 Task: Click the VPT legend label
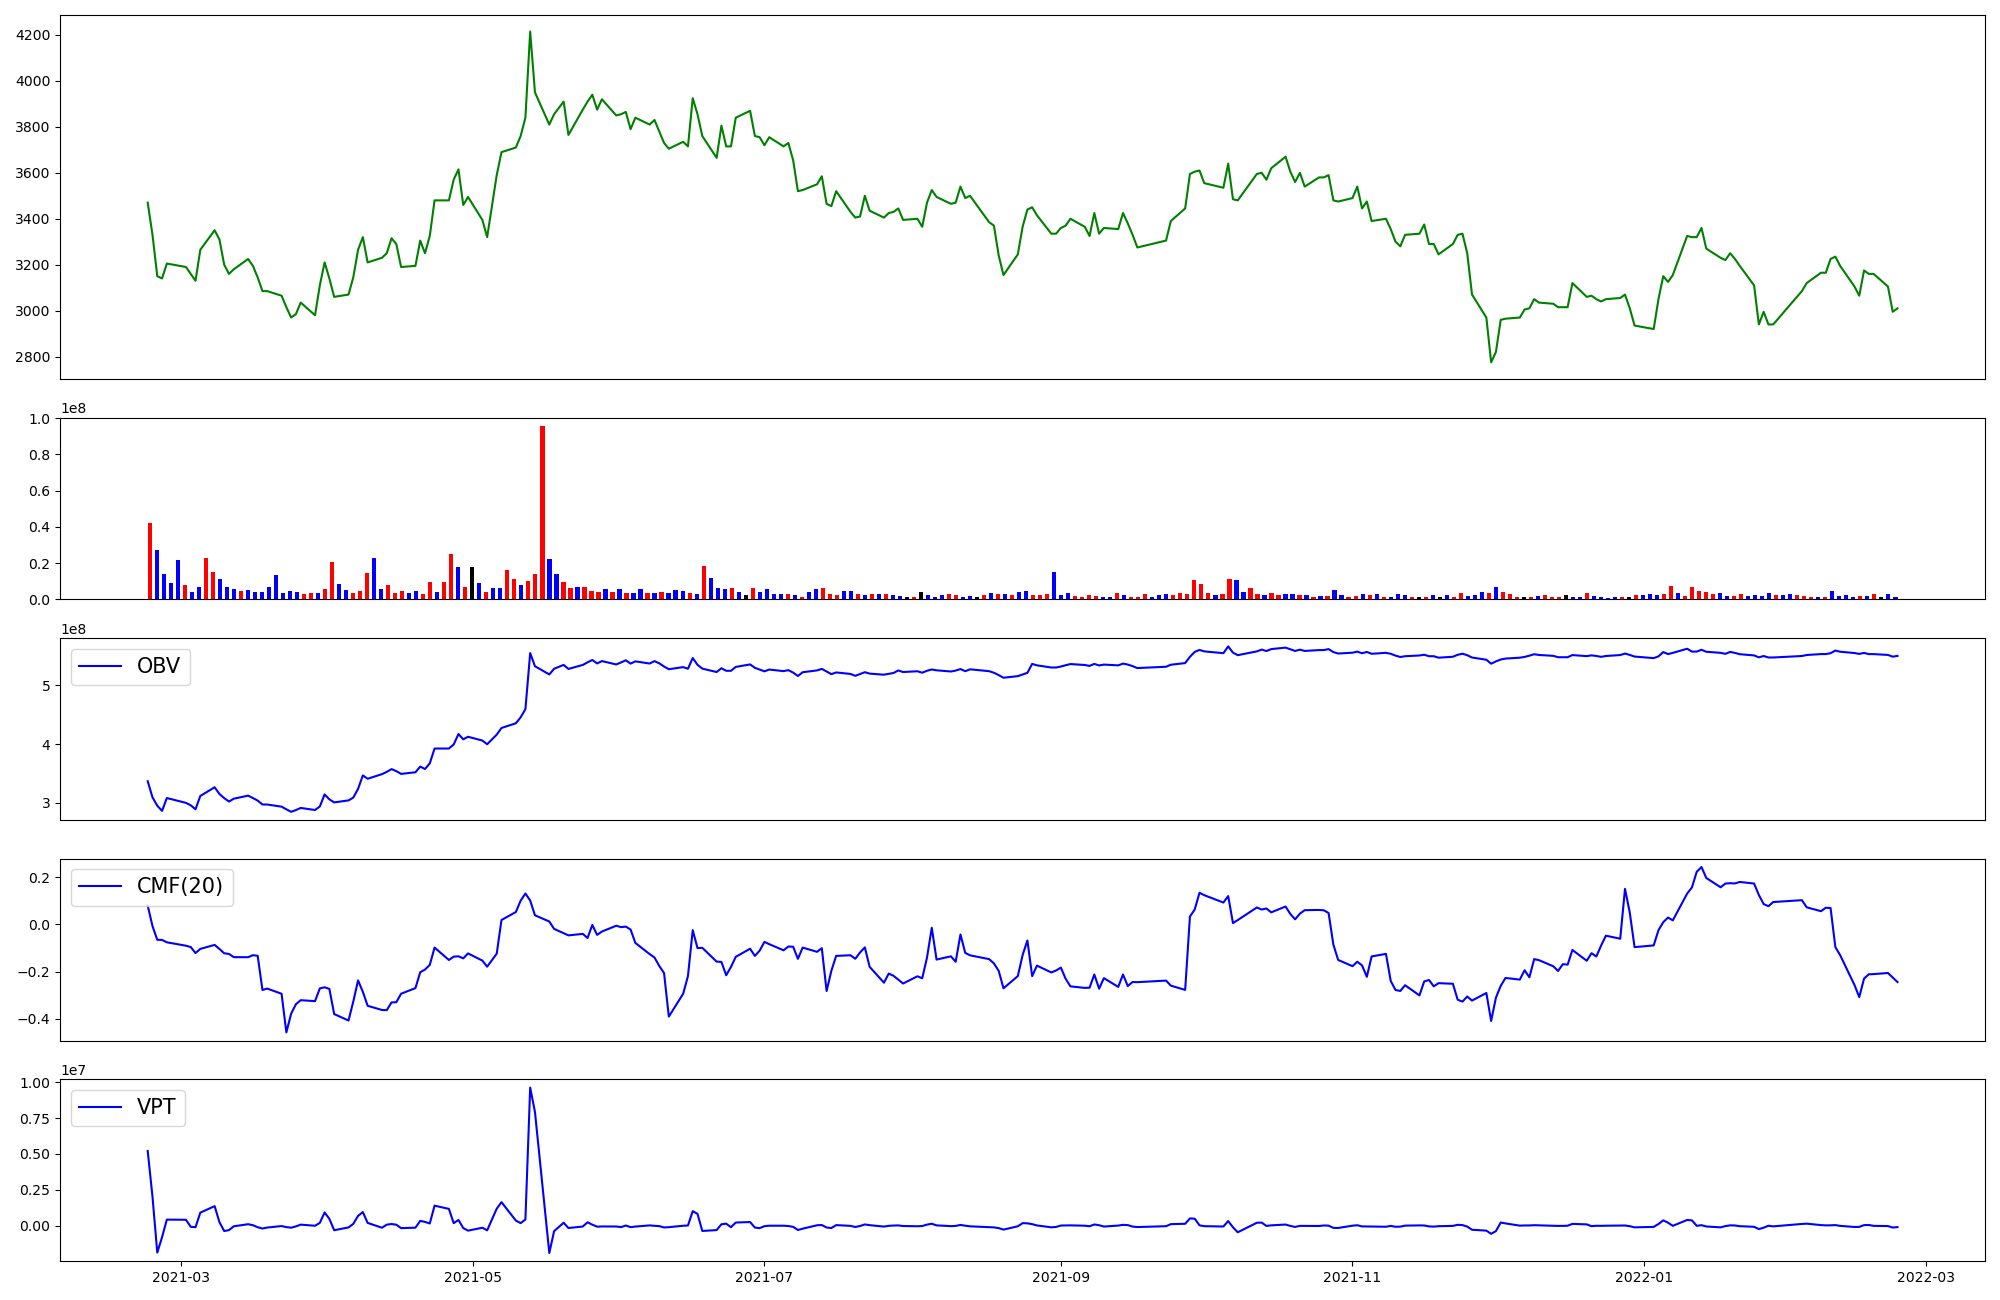click(x=156, y=1107)
